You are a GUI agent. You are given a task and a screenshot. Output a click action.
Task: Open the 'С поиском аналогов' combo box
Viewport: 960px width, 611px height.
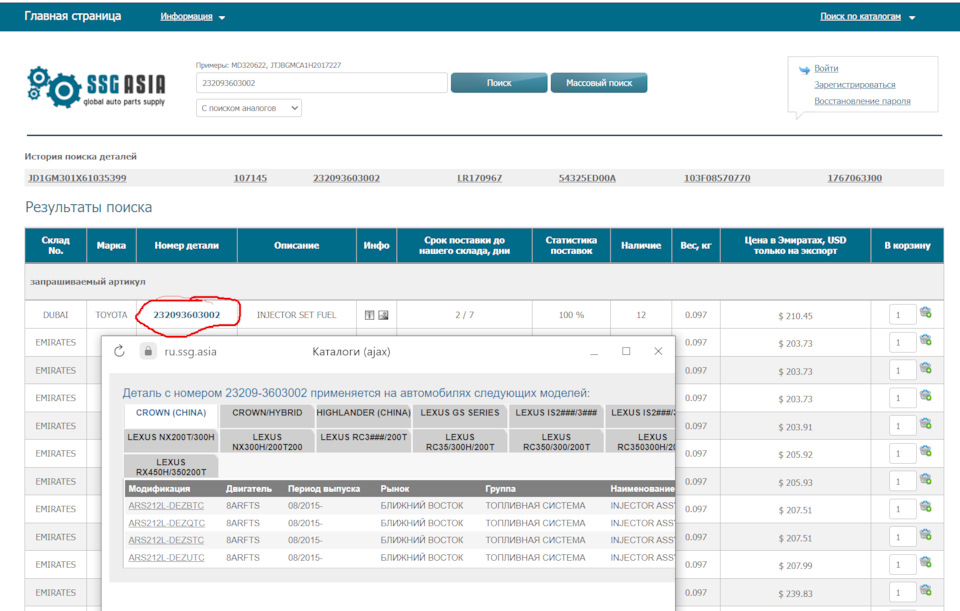click(x=249, y=108)
